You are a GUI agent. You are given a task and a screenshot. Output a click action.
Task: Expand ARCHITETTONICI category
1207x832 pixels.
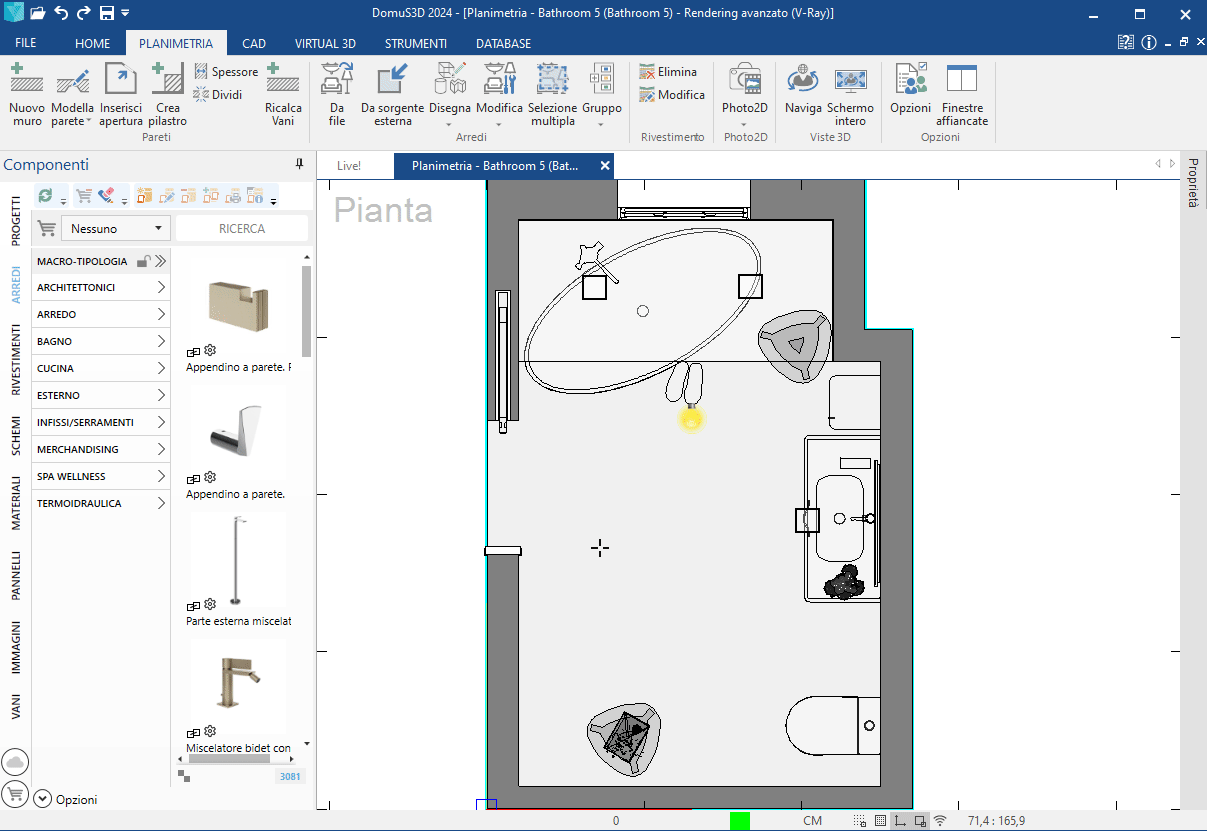101,287
